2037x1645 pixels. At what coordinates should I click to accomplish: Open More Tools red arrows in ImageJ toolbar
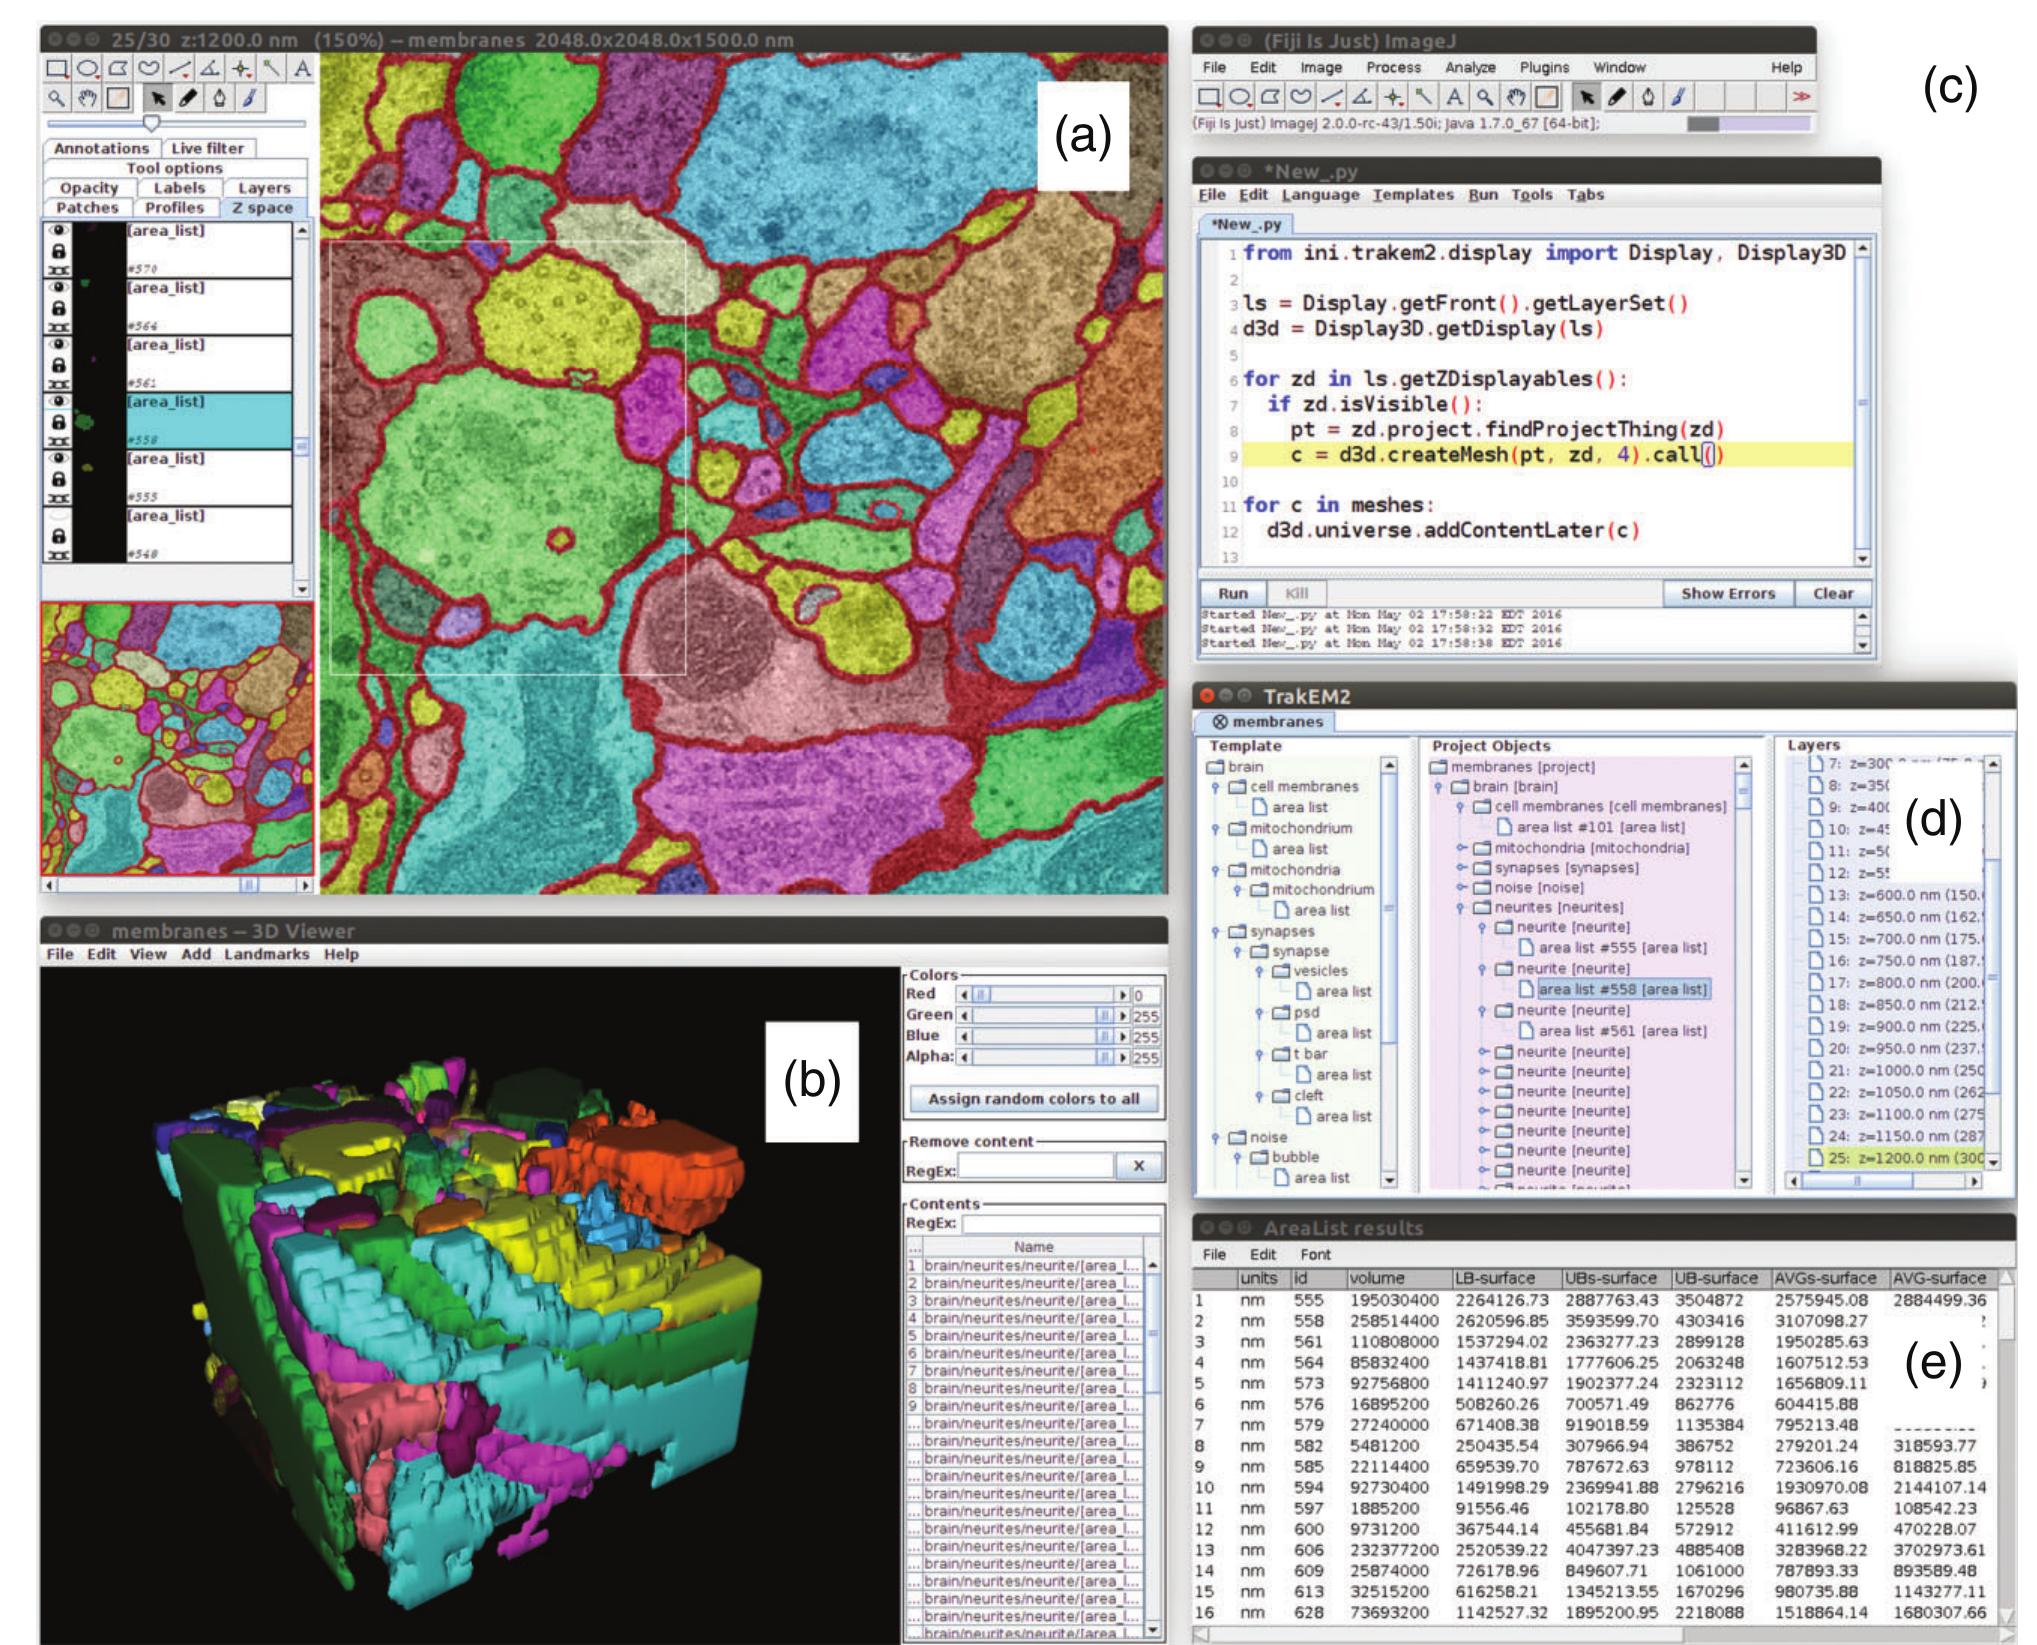(x=1801, y=97)
